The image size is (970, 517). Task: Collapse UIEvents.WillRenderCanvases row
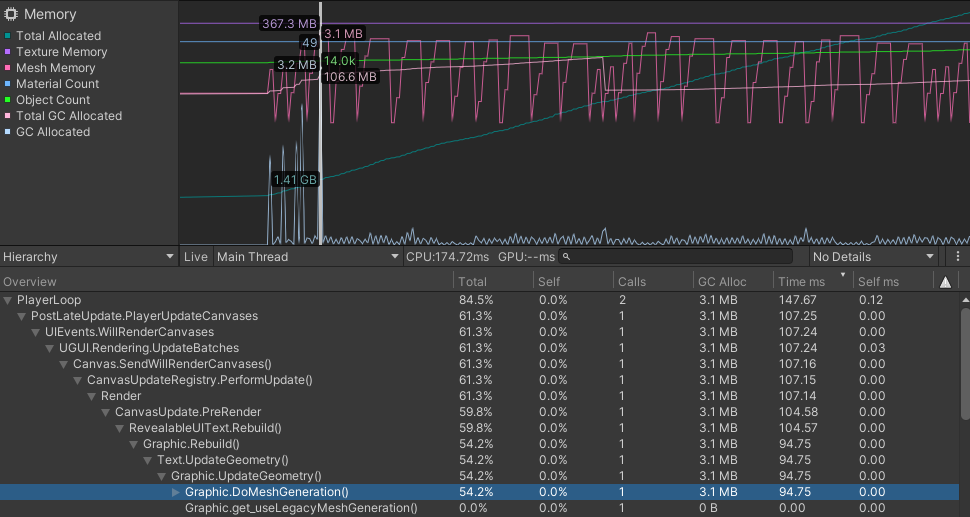tap(36, 333)
